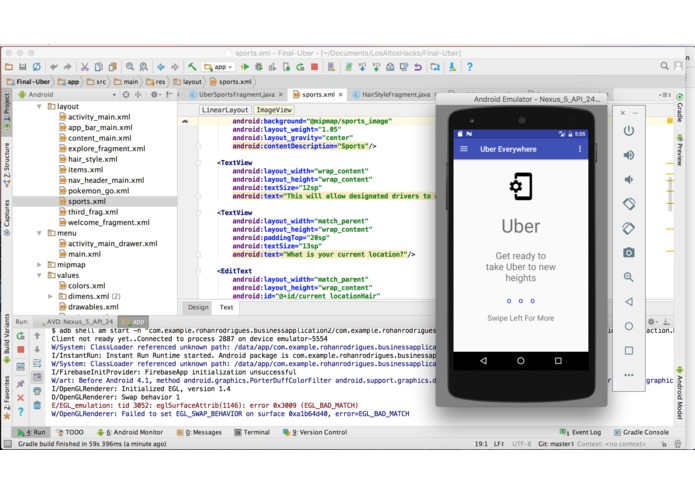Screen dimensions: 695x494
Task: Open the 6: Android Monitor tab
Action: pos(129,432)
